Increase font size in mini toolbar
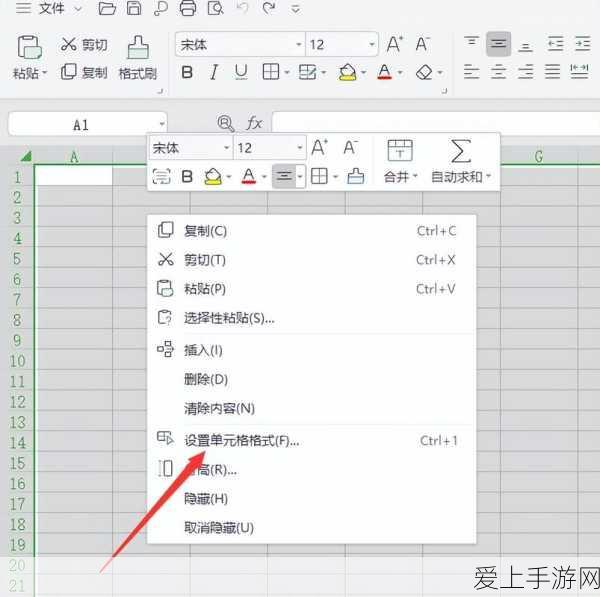Image resolution: width=600 pixels, height=597 pixels. point(319,147)
